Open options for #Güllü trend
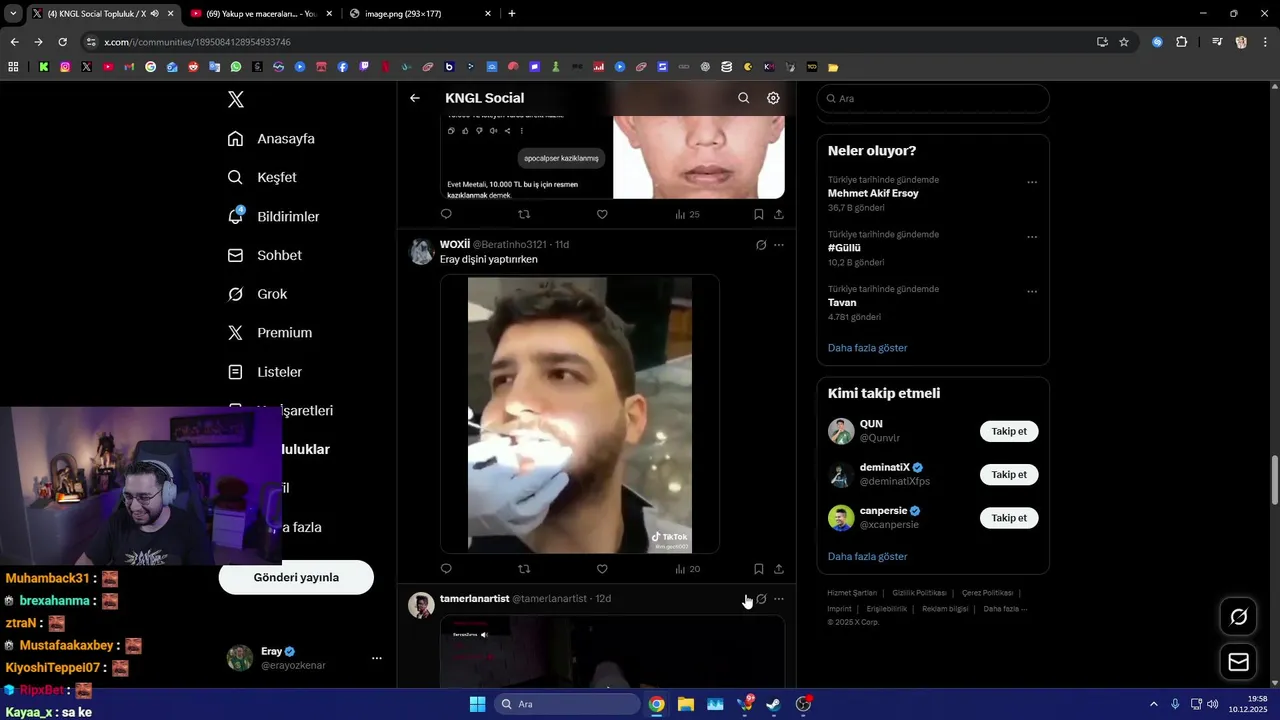The height and width of the screenshot is (720, 1280). coord(1032,237)
